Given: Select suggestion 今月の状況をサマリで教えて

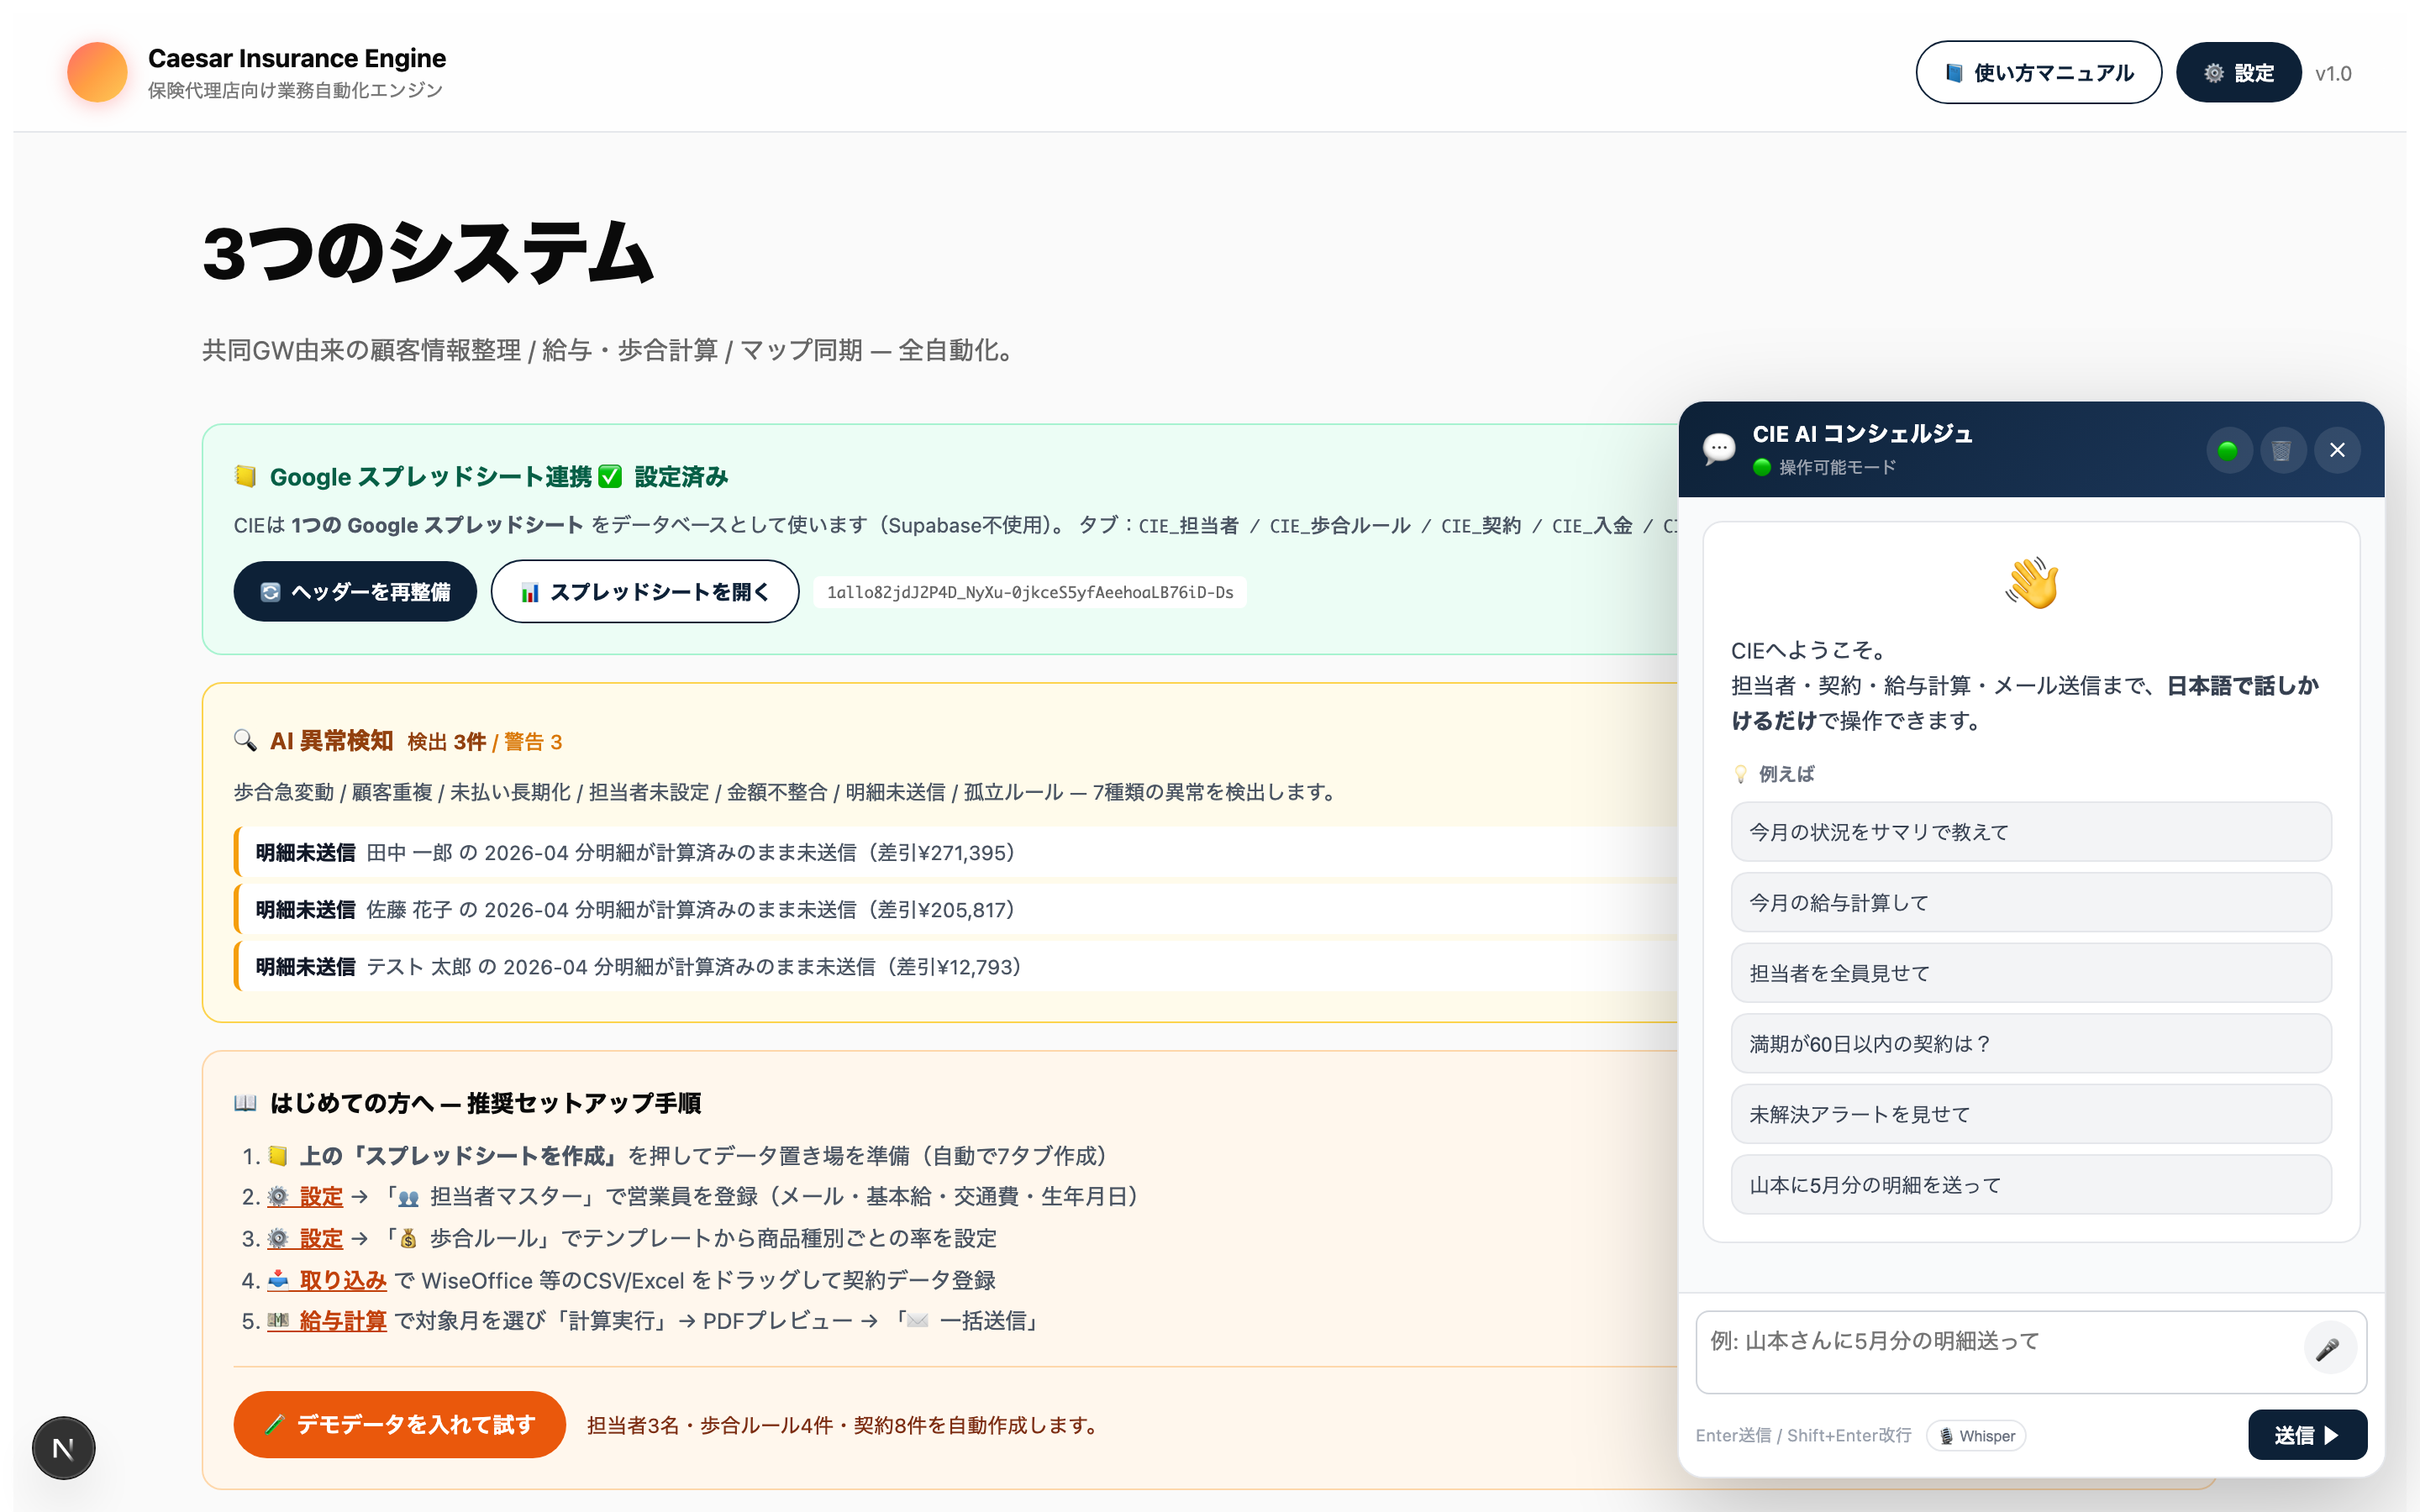Looking at the screenshot, I should (2031, 832).
